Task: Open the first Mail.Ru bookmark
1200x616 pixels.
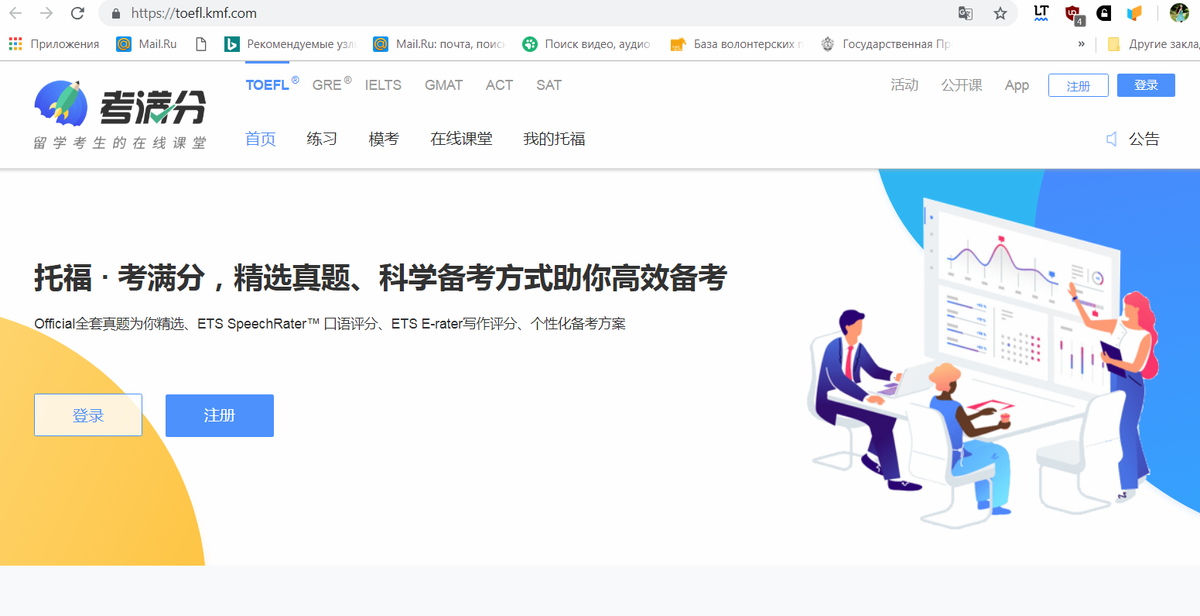Action: coord(147,44)
